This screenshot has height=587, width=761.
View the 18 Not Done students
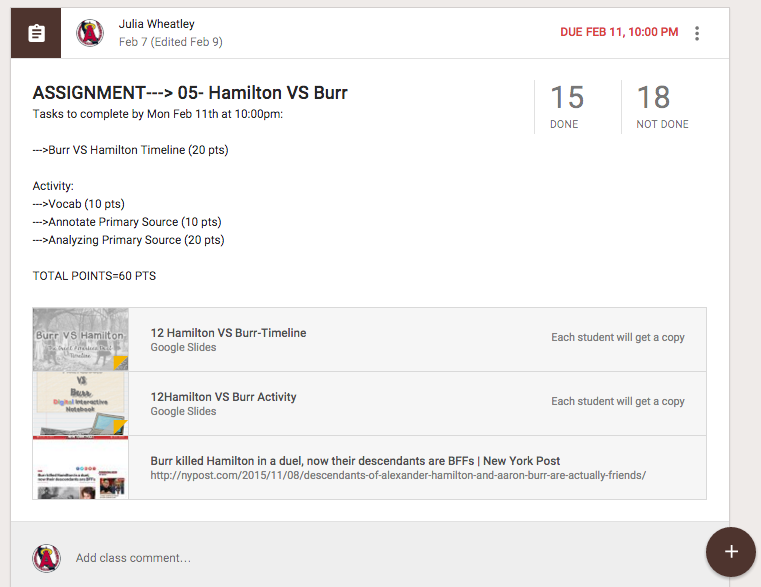[x=662, y=106]
